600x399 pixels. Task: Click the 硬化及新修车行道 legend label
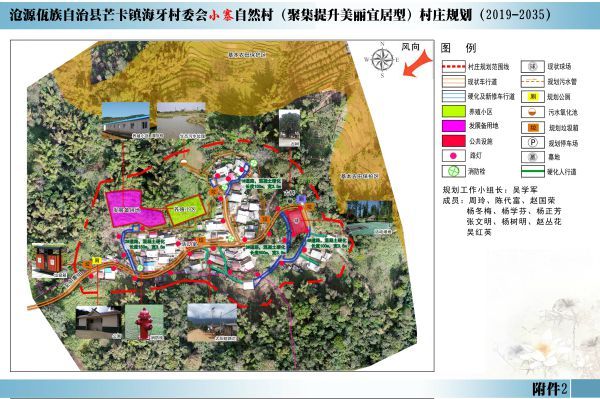coord(491,96)
